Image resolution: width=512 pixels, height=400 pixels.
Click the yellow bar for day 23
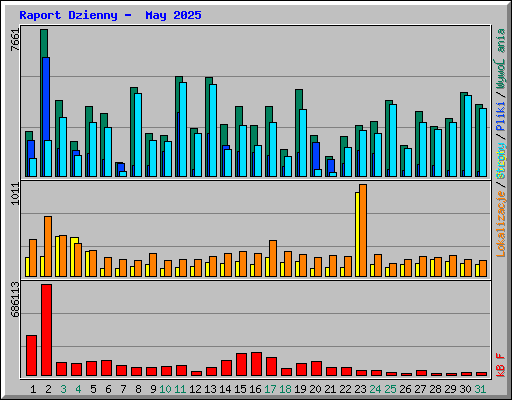tap(357, 234)
